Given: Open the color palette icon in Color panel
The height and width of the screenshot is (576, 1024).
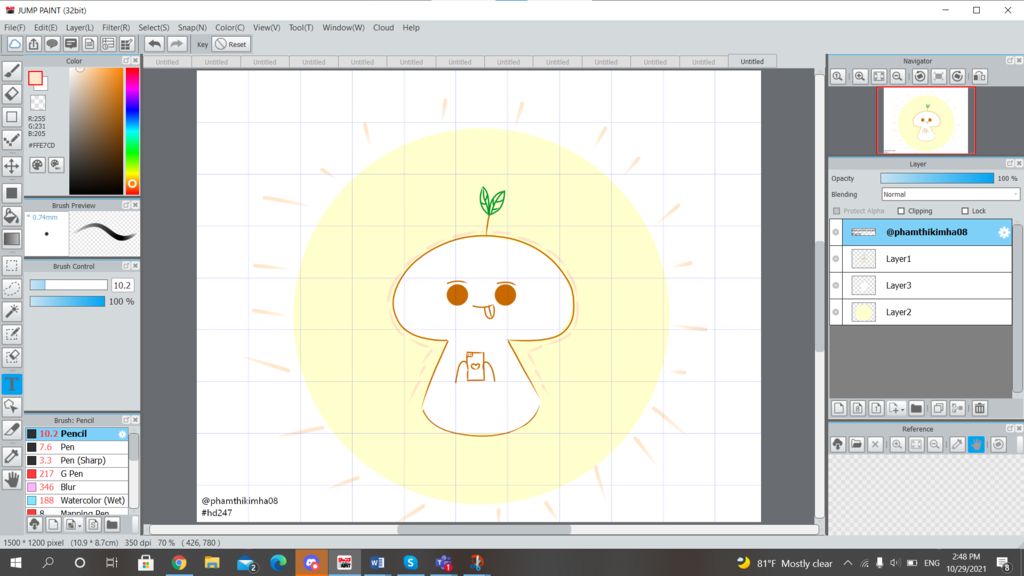Looking at the screenshot, I should [x=37, y=165].
